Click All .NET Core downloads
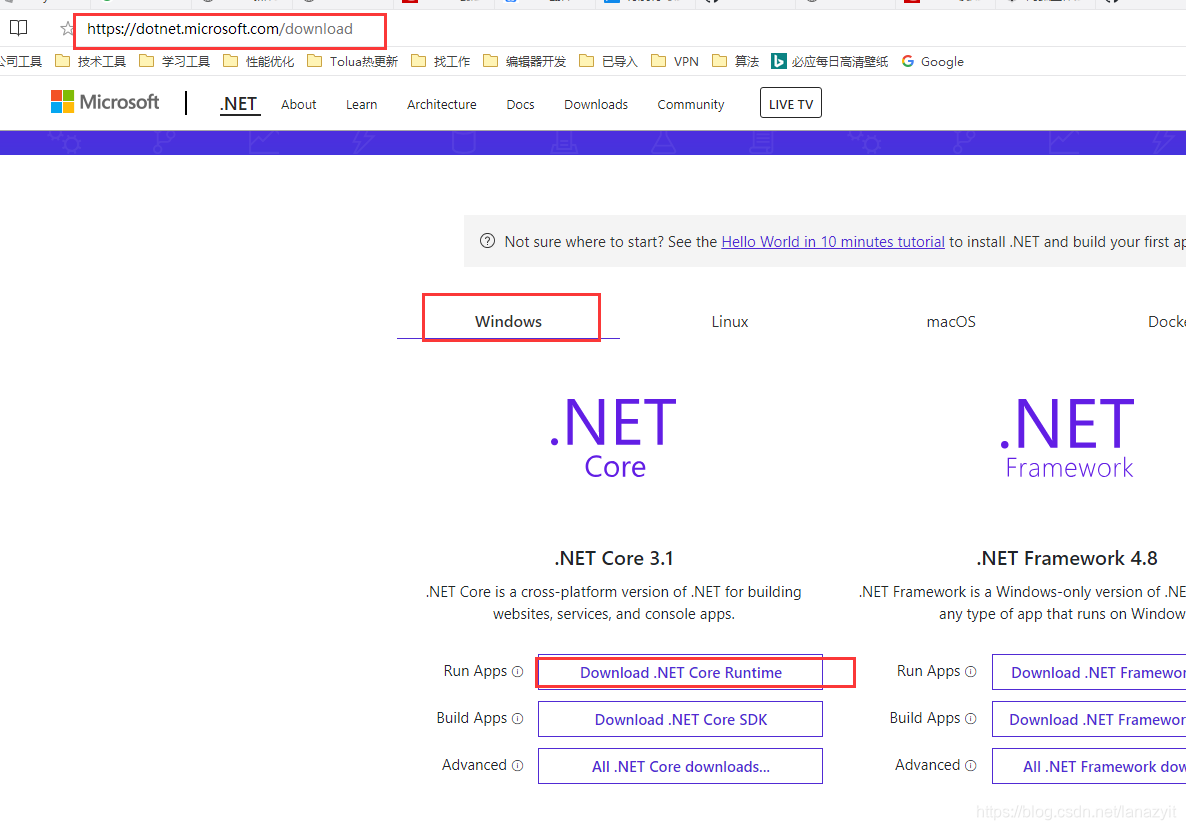 [680, 766]
